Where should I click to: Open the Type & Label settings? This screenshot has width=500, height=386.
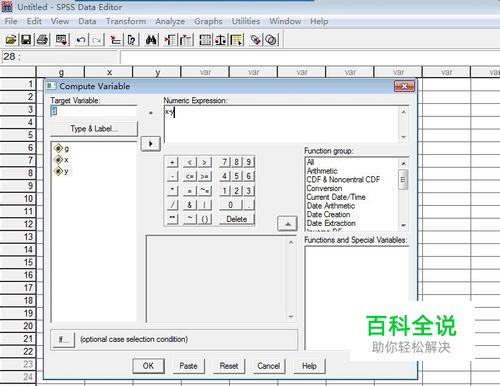click(94, 129)
